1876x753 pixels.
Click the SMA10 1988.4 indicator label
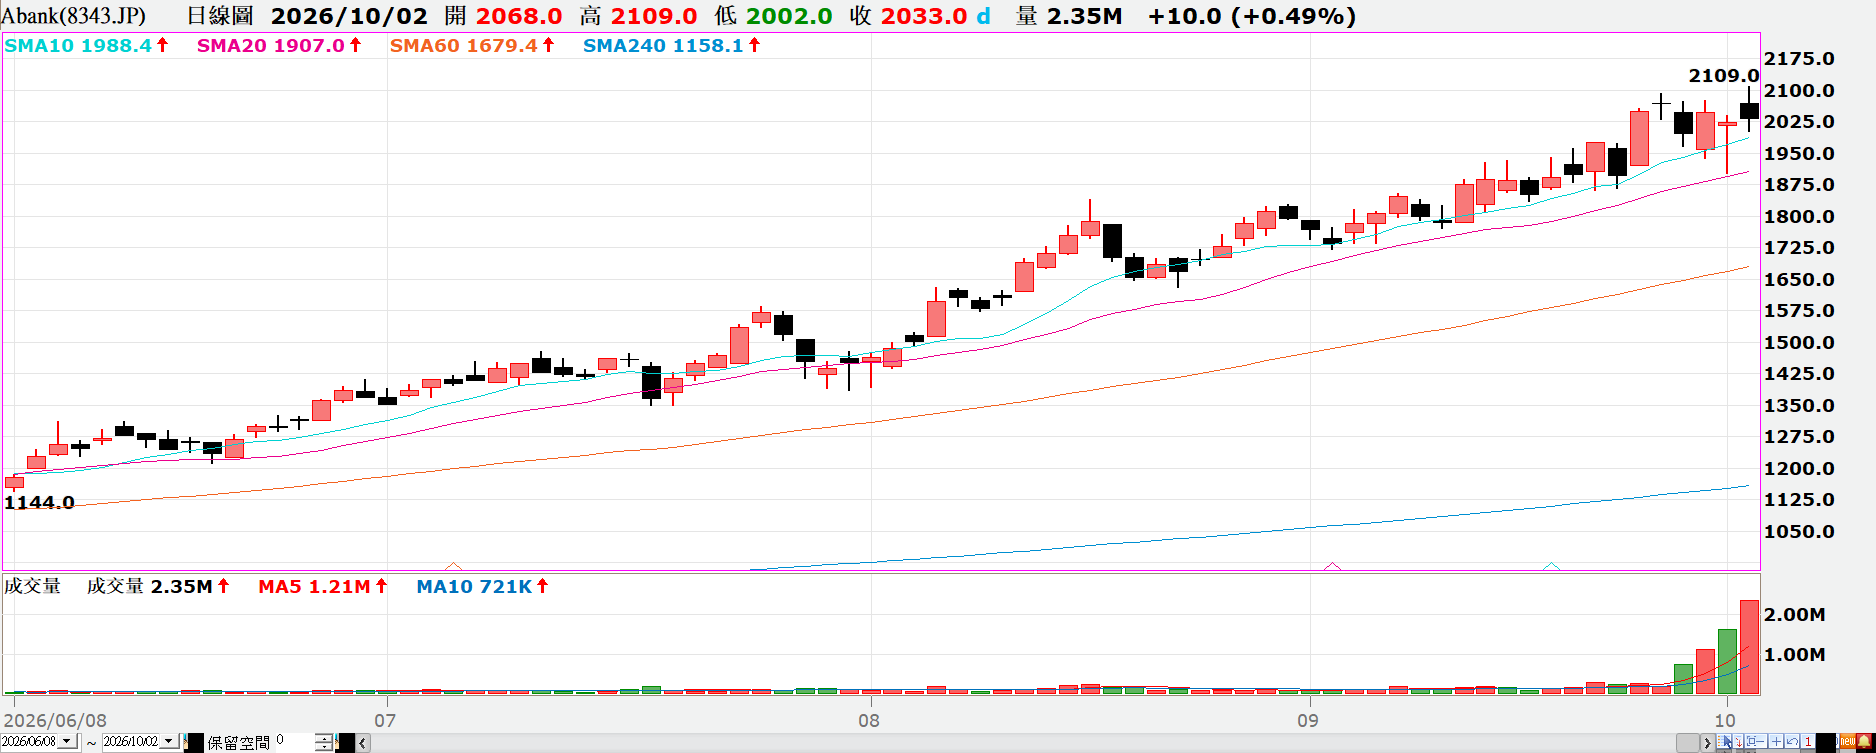(78, 45)
